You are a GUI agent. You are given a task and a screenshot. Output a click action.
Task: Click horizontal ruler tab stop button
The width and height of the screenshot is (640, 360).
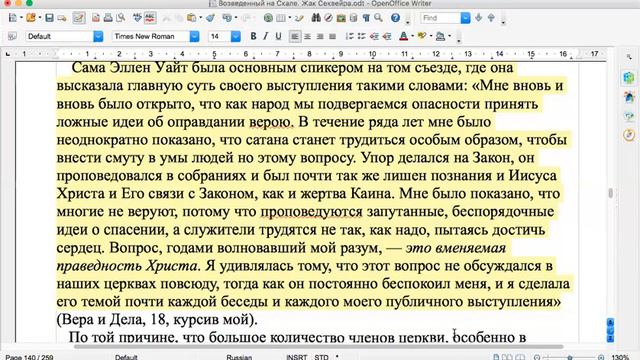[x=8, y=53]
